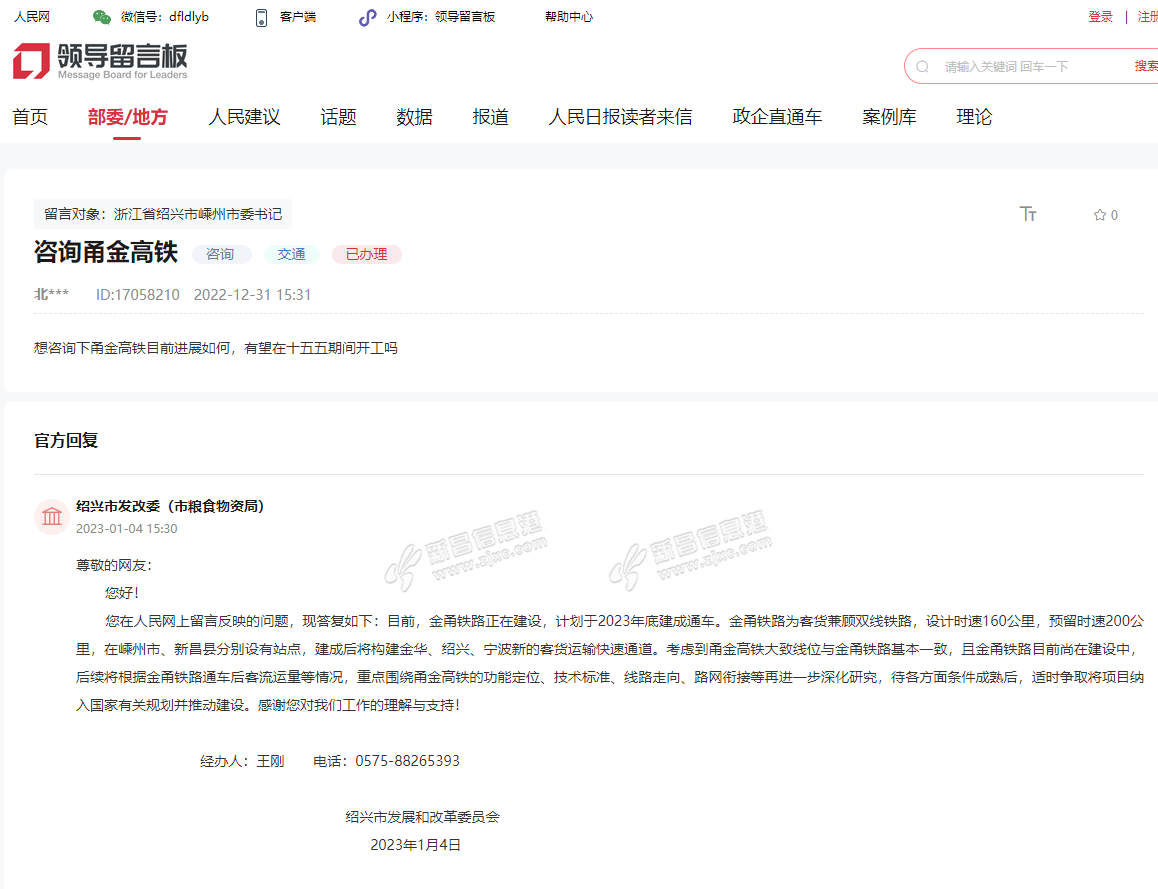Open 人民日报读者来信 page
Image resolution: width=1158 pixels, height=889 pixels.
[620, 117]
